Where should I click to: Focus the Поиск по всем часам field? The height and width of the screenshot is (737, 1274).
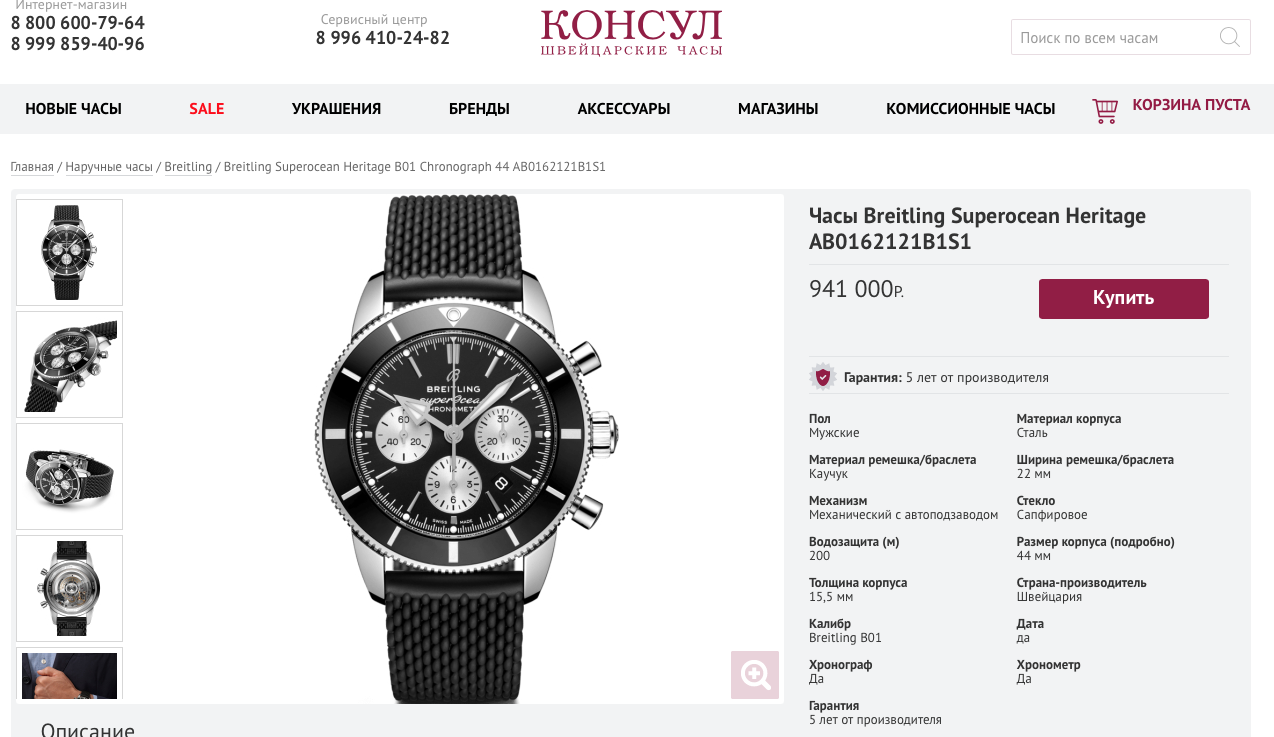(1113, 38)
